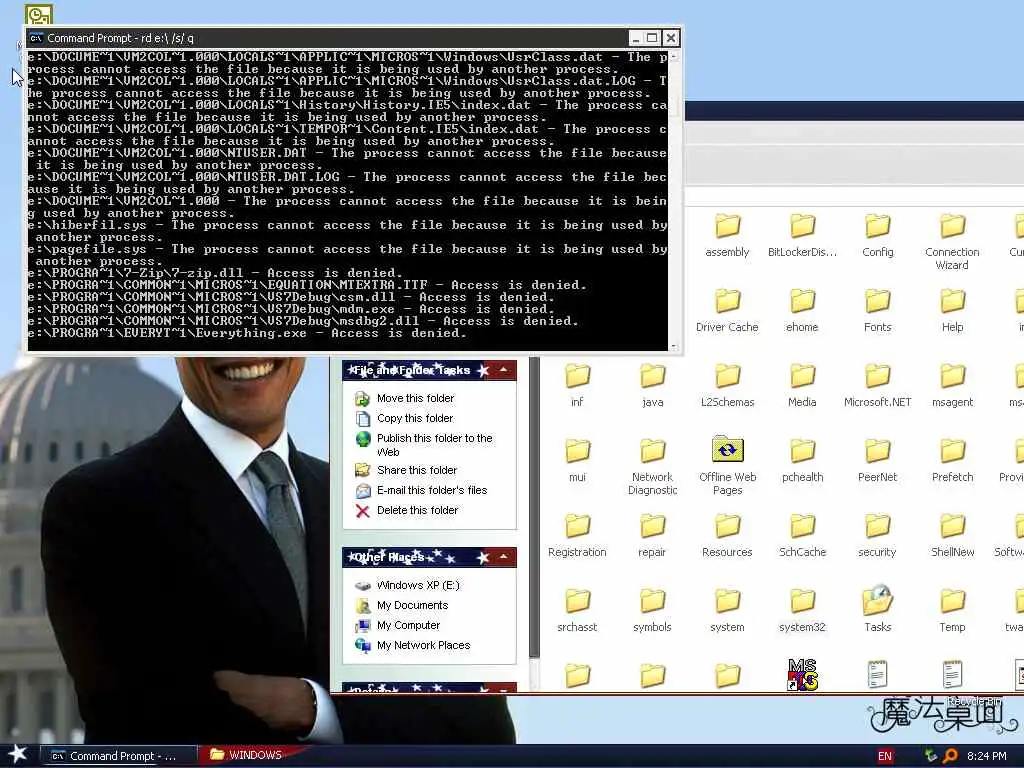
Task: Open the security folder
Action: (877, 536)
